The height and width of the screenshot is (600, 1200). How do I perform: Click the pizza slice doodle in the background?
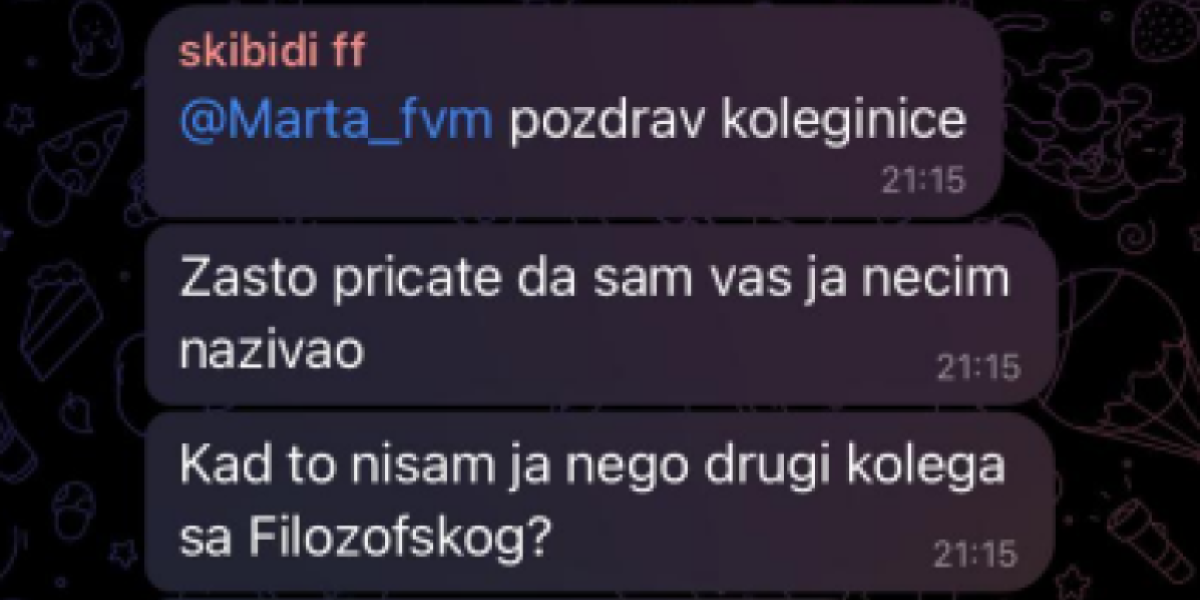(x=78, y=165)
